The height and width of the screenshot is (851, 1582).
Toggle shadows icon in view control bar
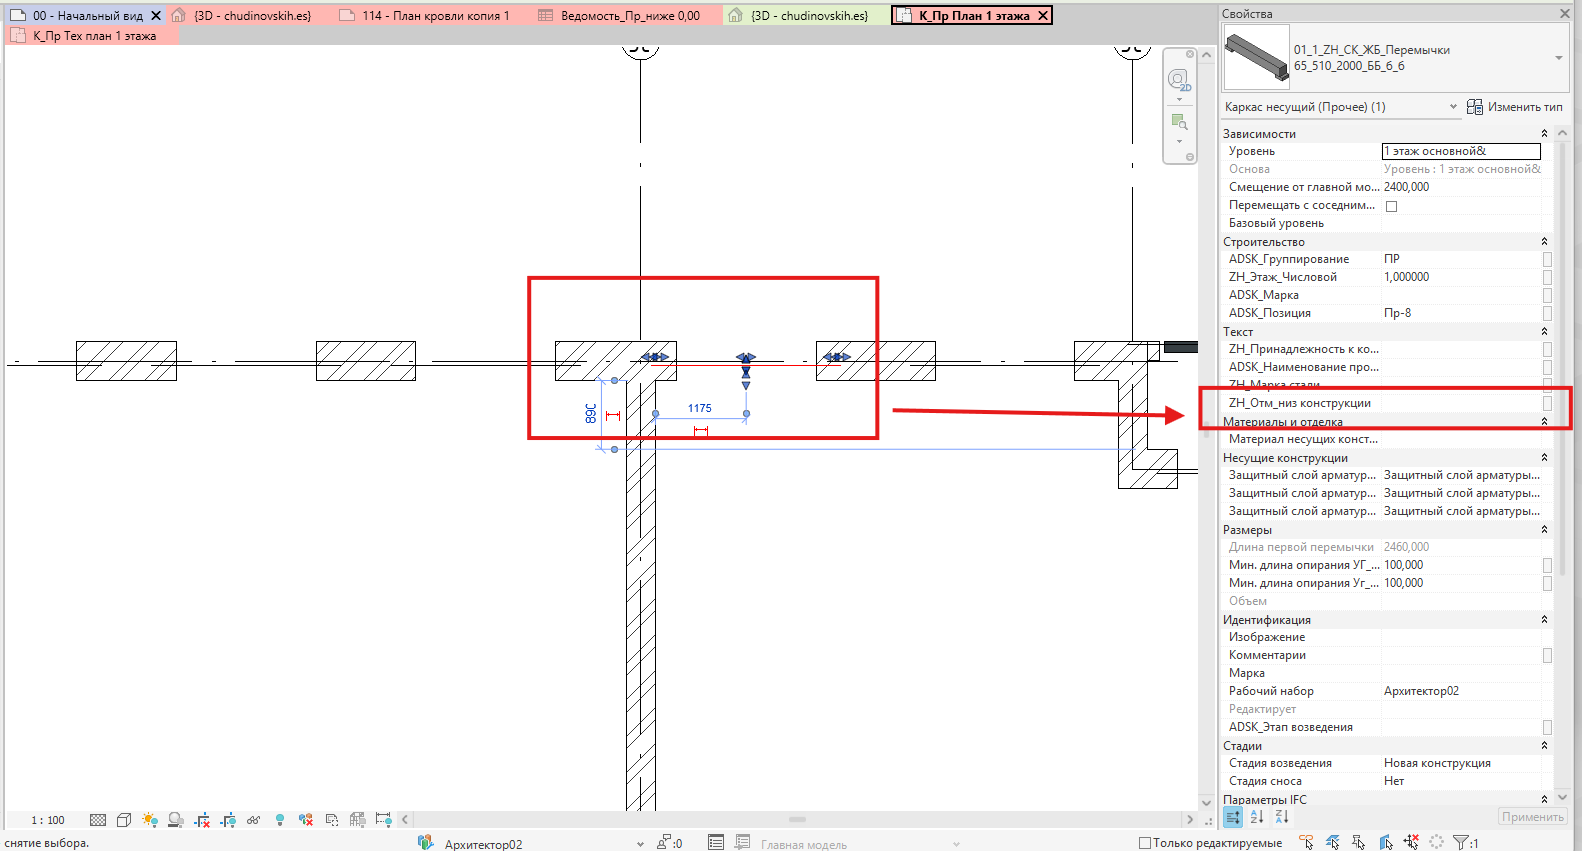(x=176, y=820)
